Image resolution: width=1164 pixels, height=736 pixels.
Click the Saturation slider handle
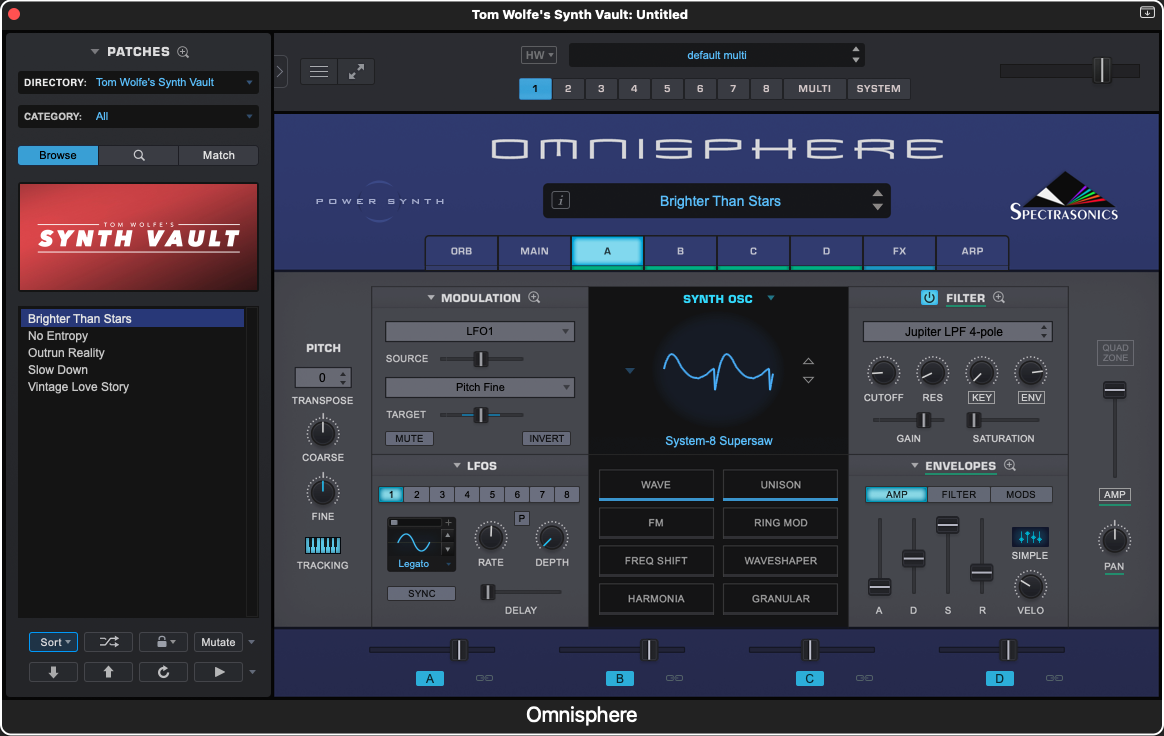tap(973, 420)
